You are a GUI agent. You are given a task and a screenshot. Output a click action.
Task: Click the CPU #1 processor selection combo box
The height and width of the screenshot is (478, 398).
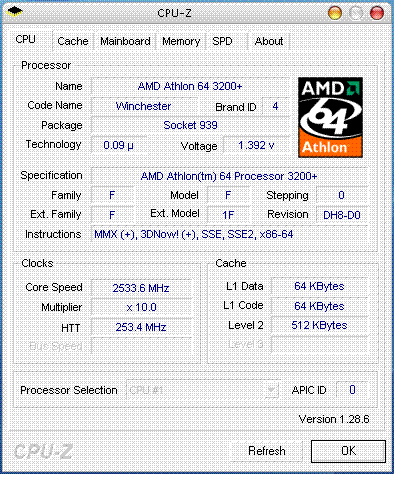[x=202, y=389]
